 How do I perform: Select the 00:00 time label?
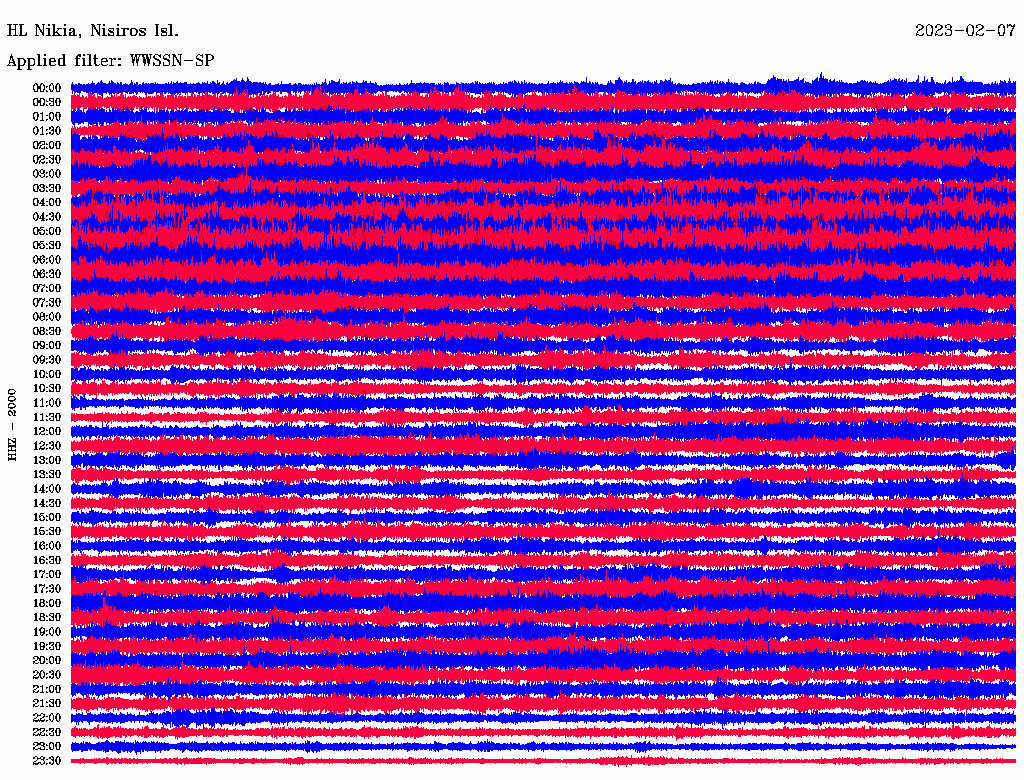coord(47,88)
